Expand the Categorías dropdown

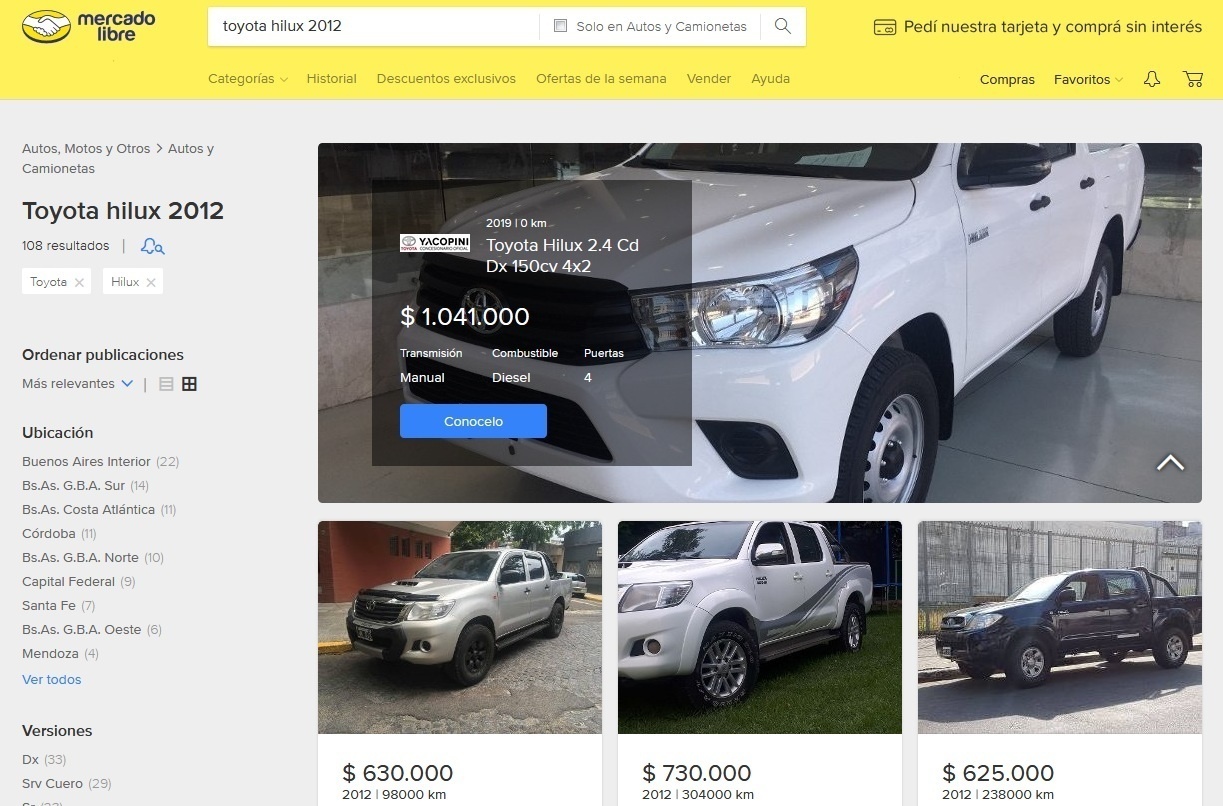pos(248,79)
